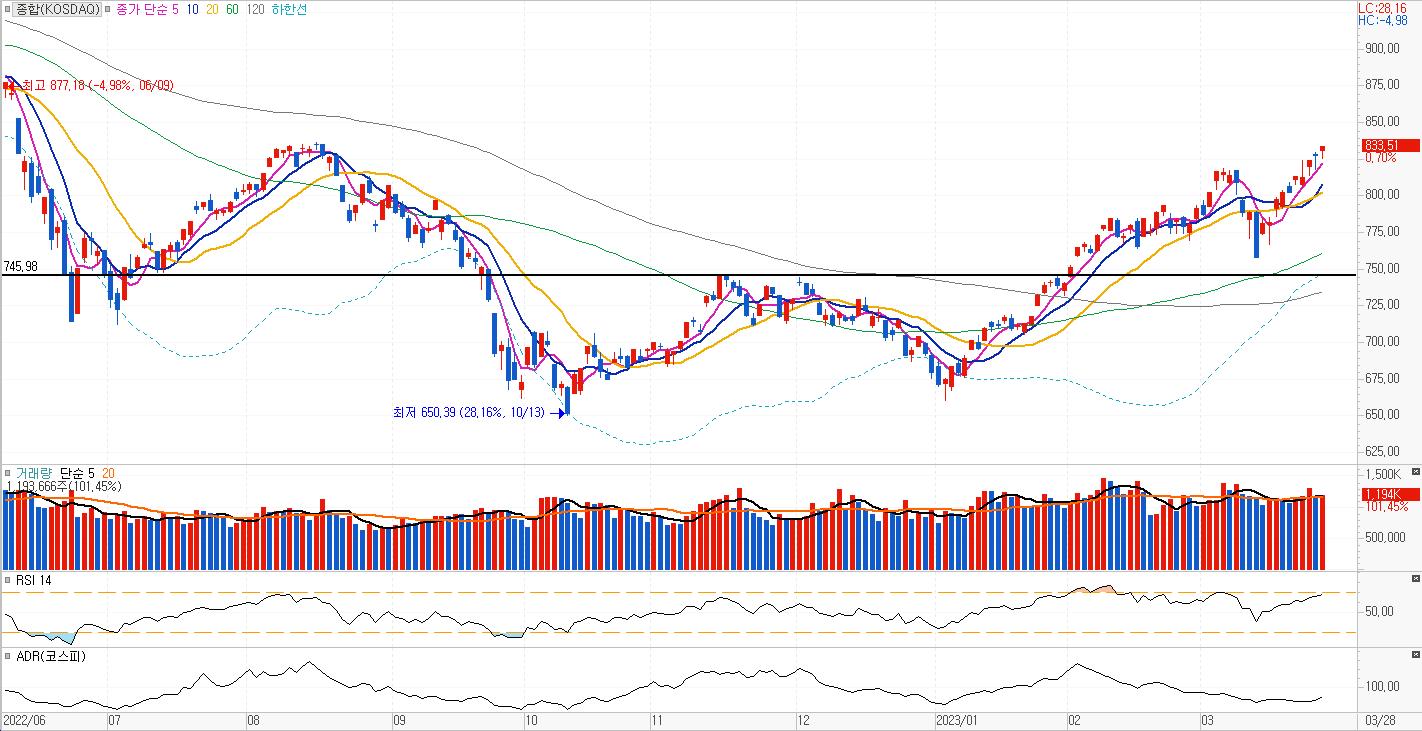Click the HC:-4.98 readout
1422x731 pixels.
click(1381, 19)
